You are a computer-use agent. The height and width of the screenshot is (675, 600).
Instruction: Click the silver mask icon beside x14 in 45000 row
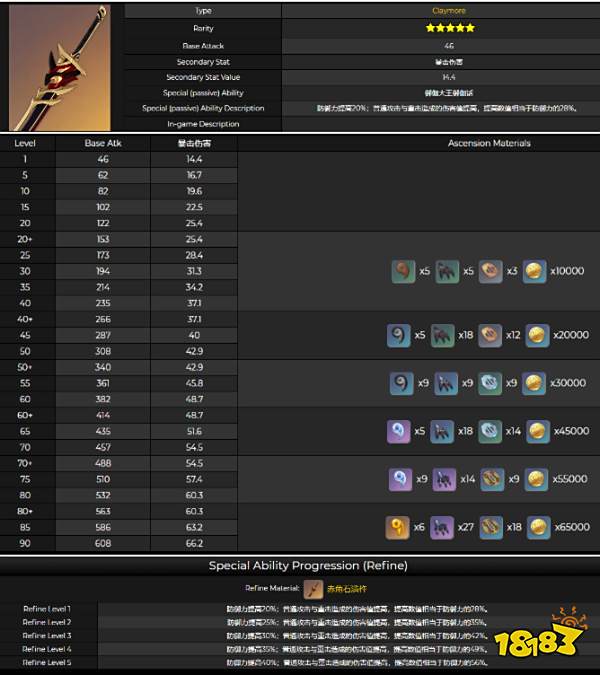[x=490, y=431]
